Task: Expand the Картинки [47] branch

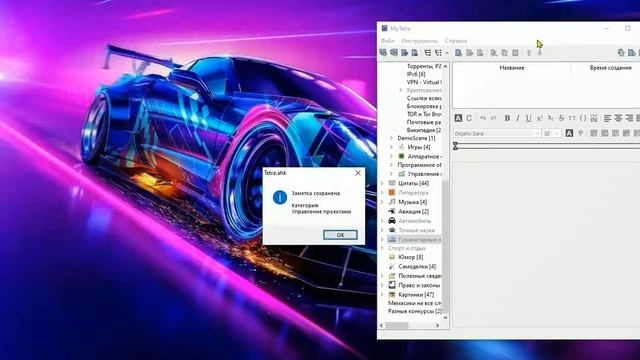Action: (382, 294)
